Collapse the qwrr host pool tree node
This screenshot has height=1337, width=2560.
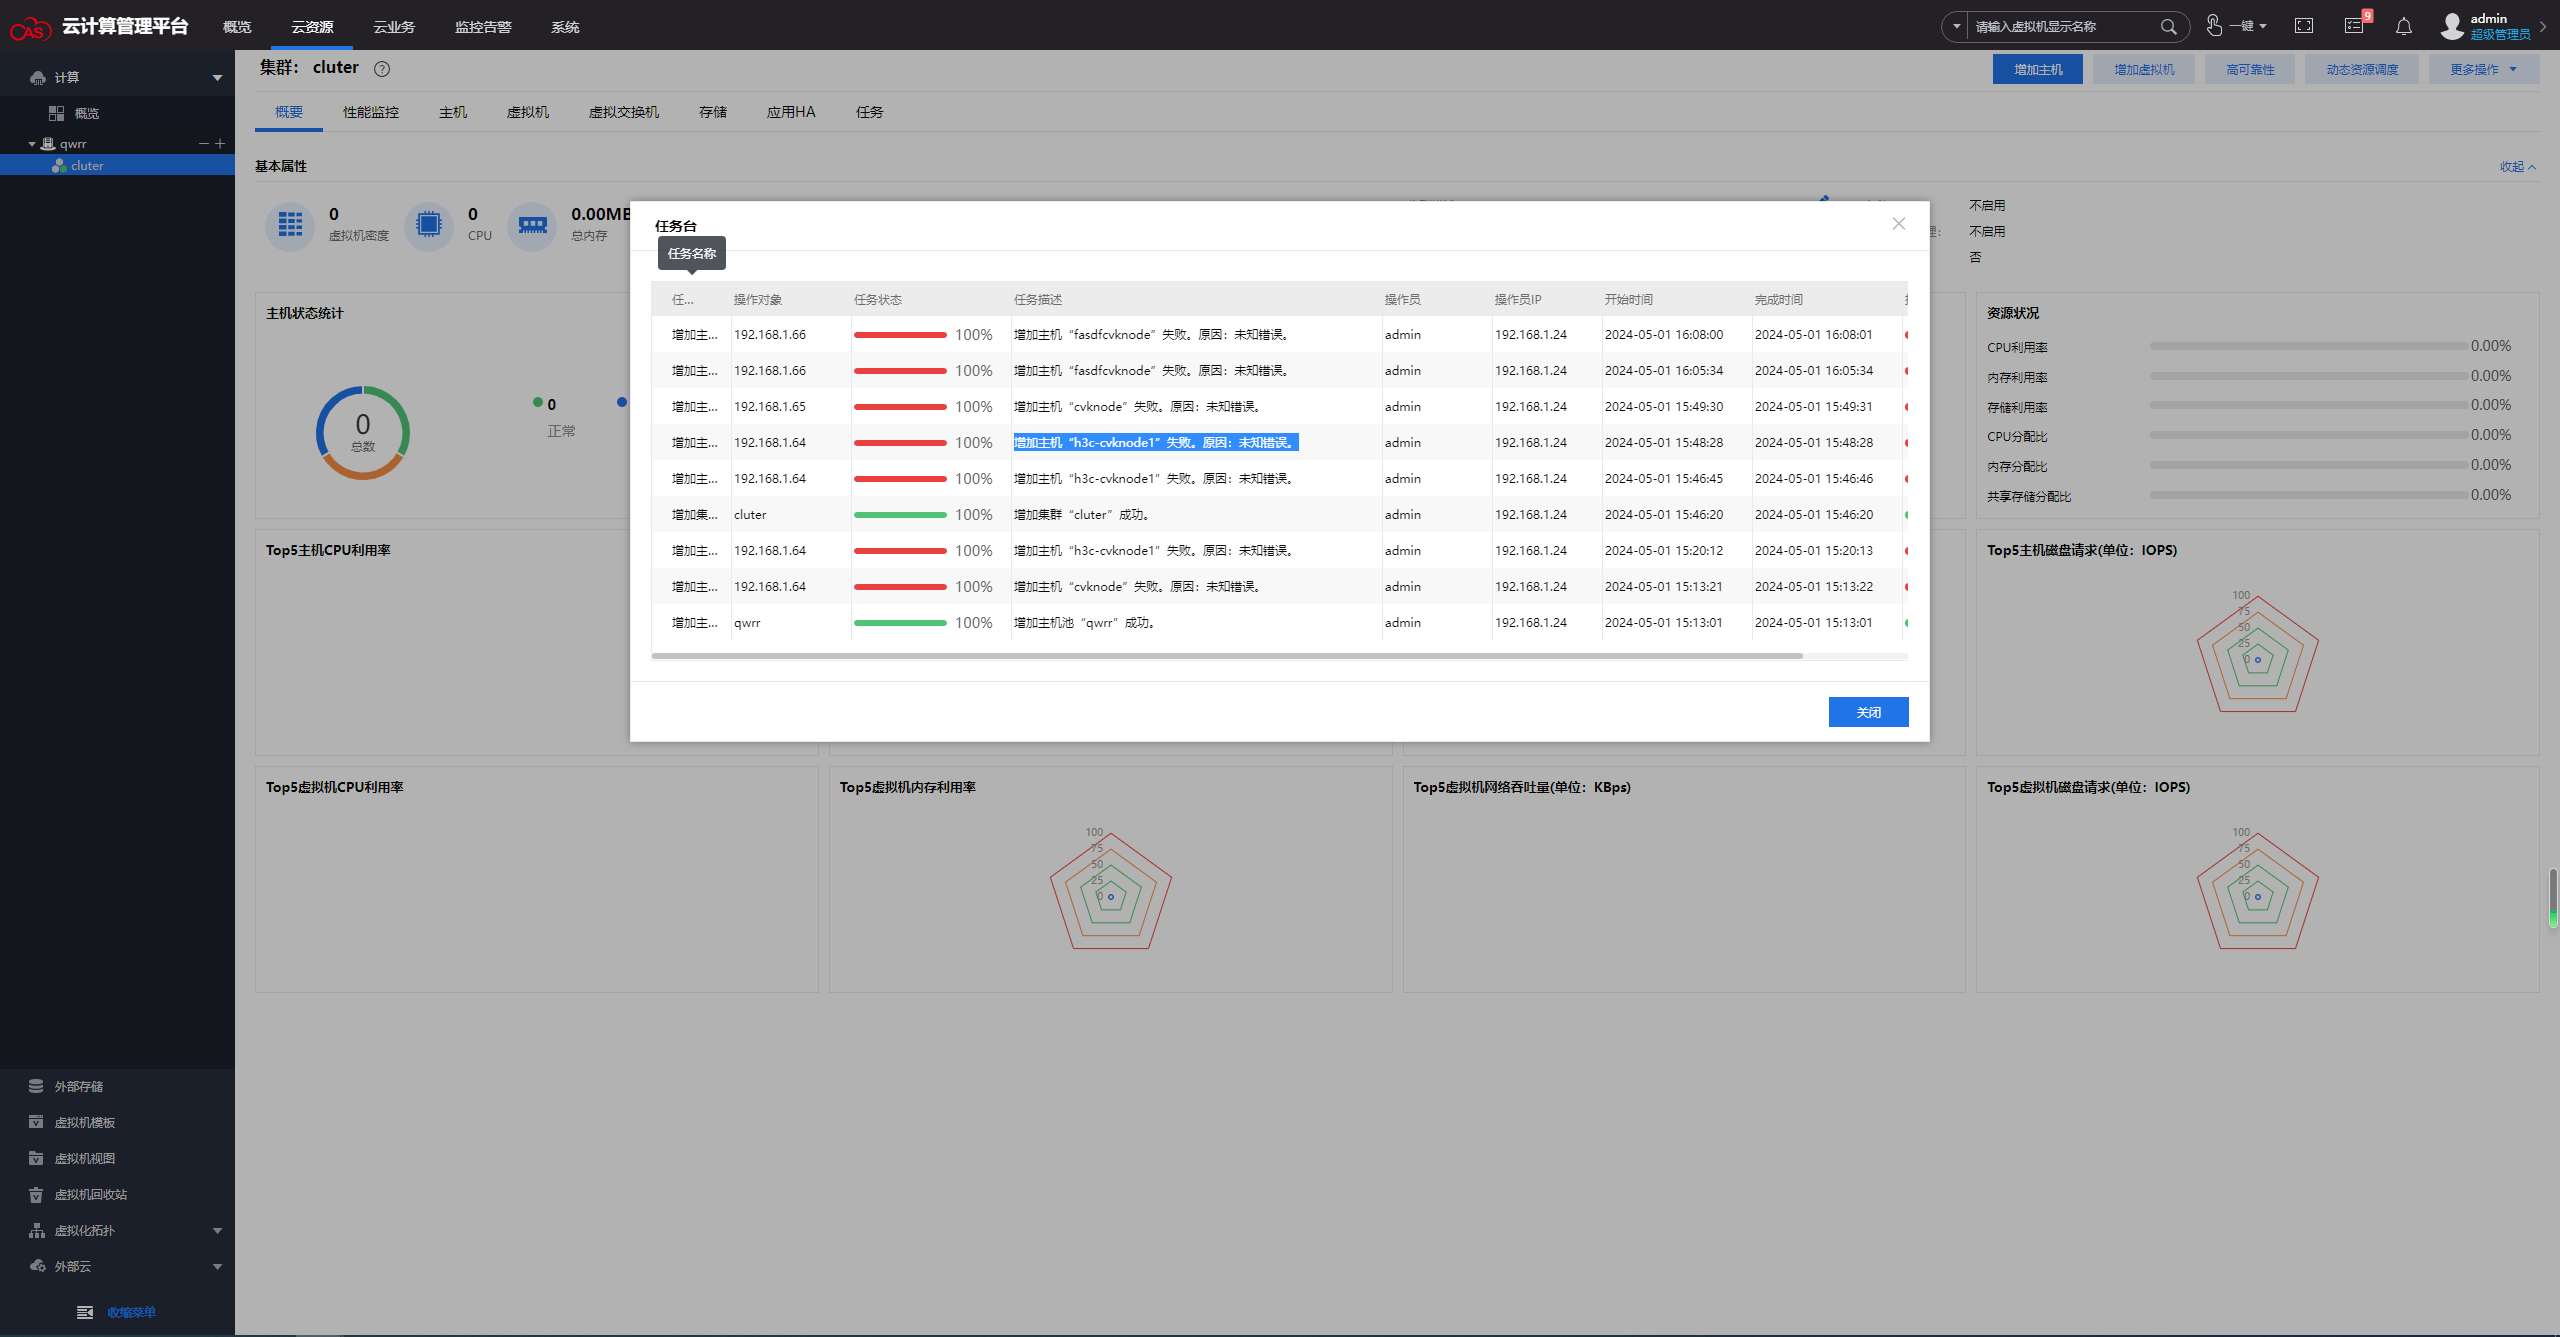click(x=32, y=144)
